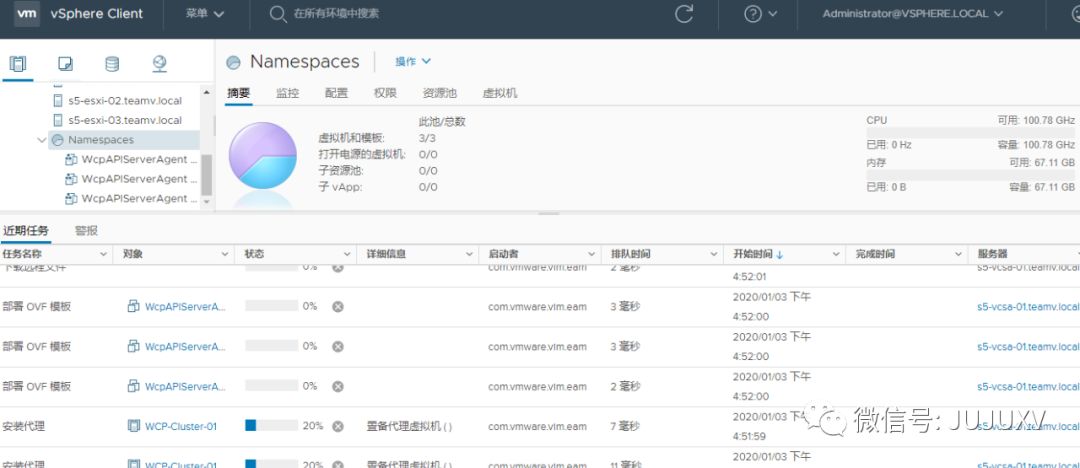
Task: Open filter dropdown on 排队时间 column
Action: pos(714,254)
